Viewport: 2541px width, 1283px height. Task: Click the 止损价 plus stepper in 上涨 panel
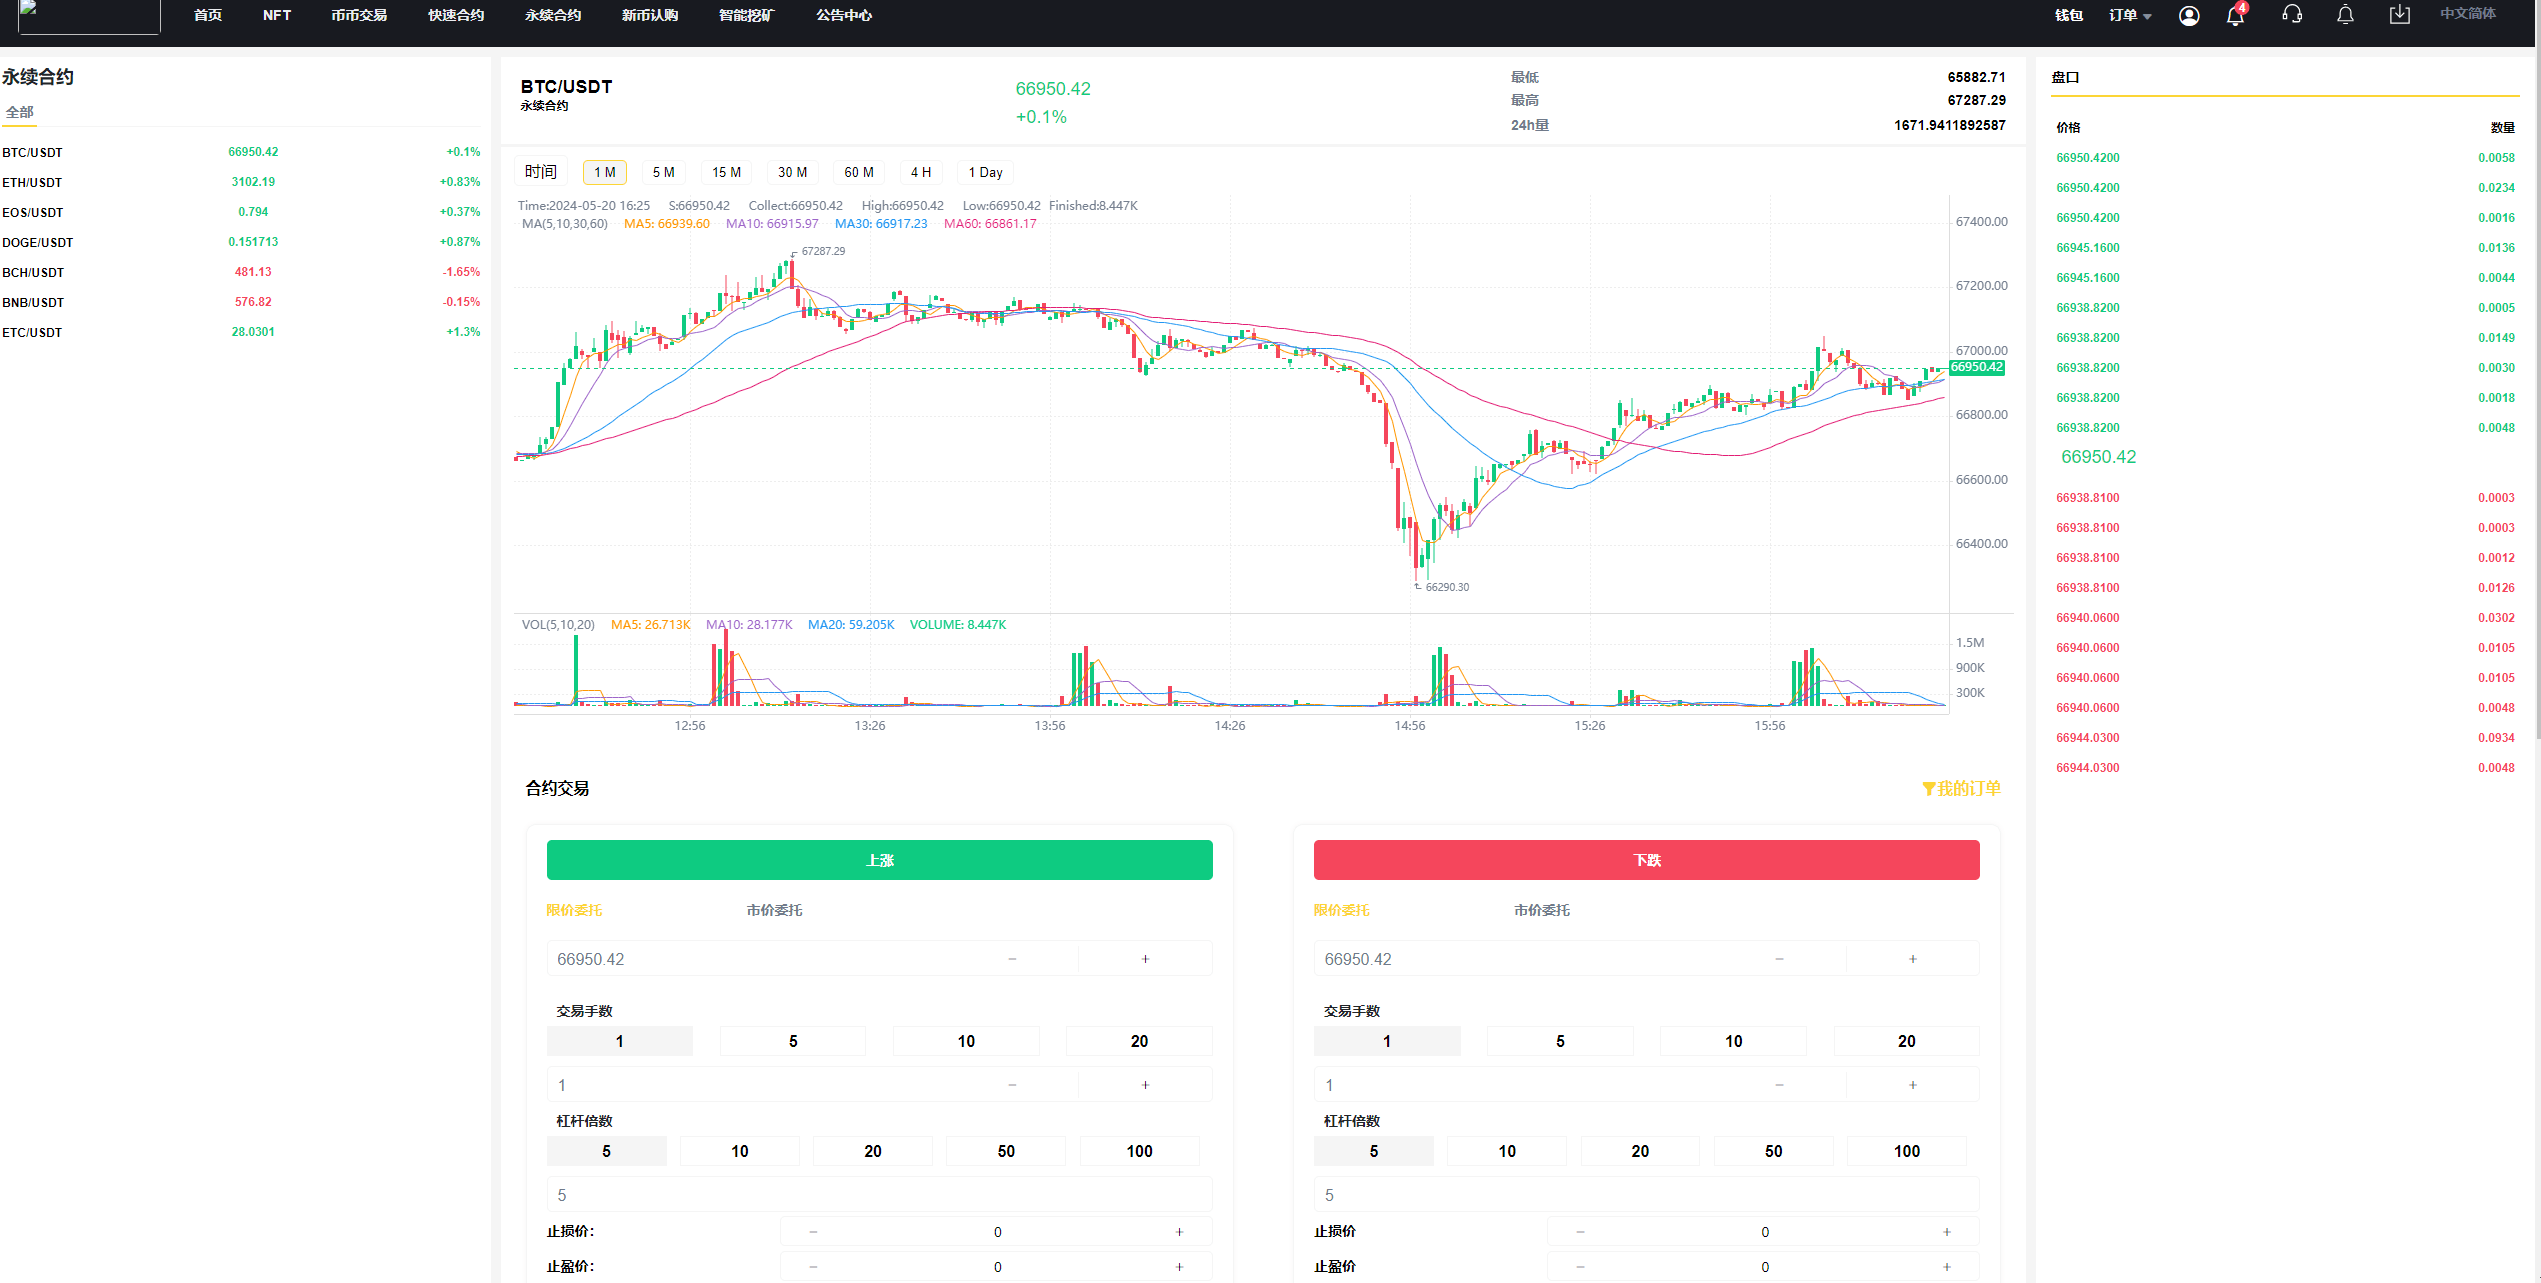(1179, 1232)
